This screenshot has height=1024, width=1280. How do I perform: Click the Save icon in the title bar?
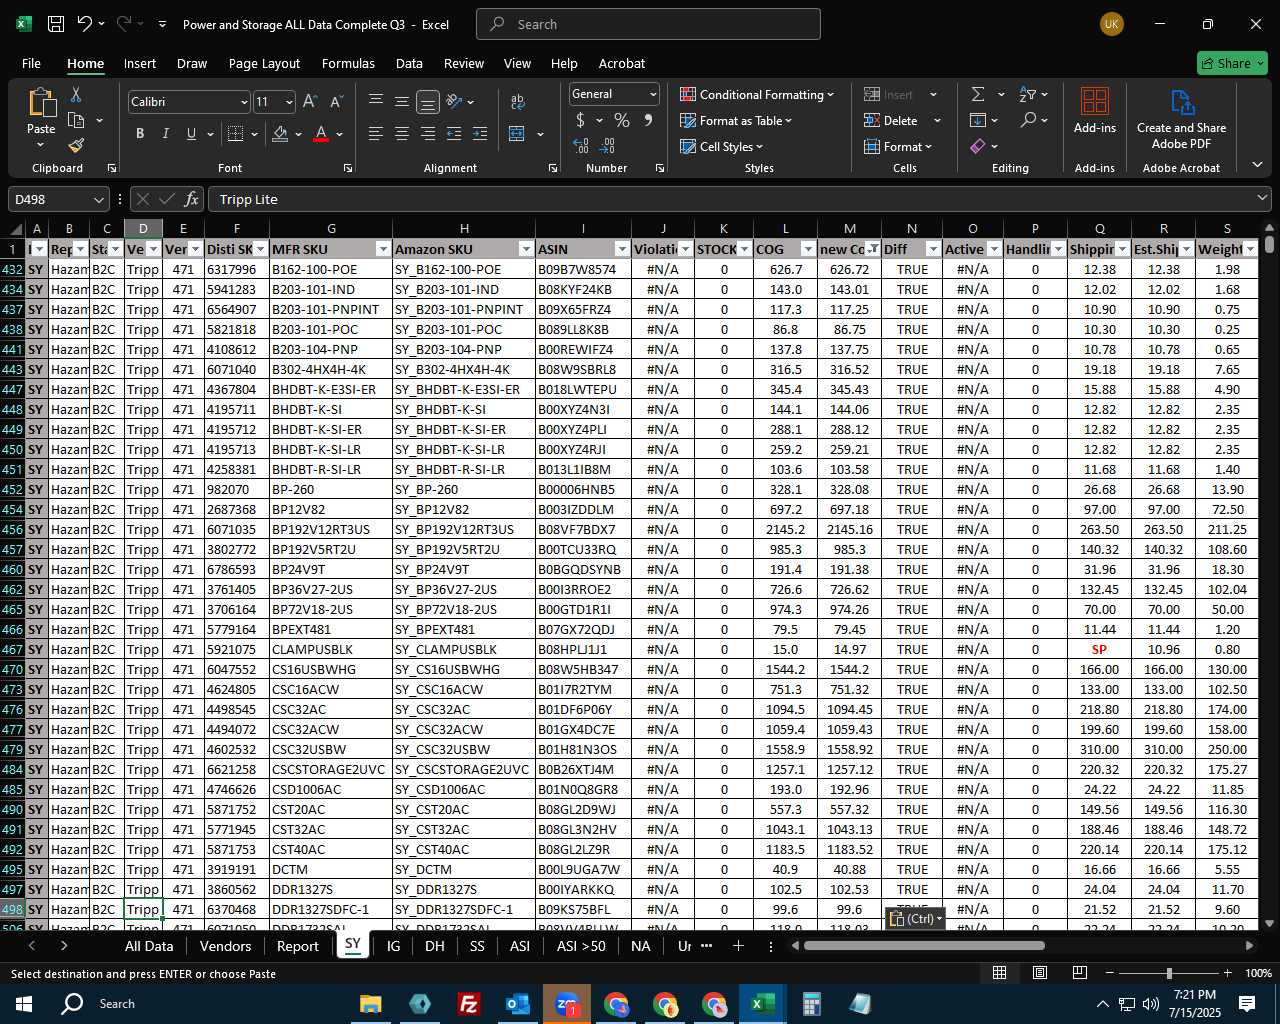pyautogui.click(x=56, y=24)
